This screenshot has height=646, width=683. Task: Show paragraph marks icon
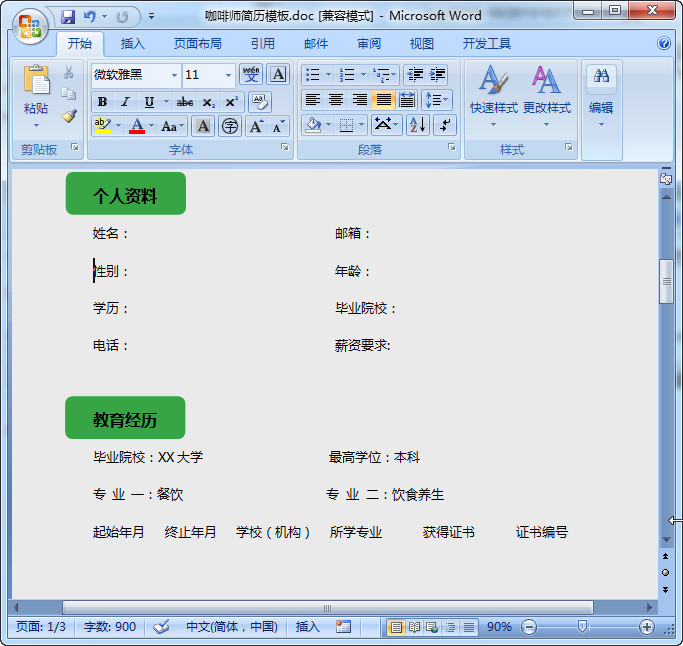tap(445, 125)
